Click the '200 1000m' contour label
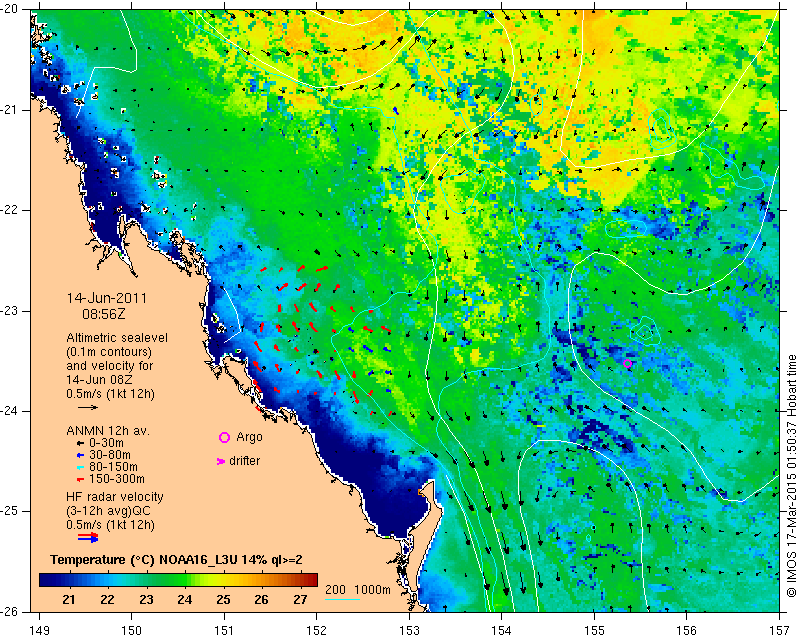 [x=358, y=590]
